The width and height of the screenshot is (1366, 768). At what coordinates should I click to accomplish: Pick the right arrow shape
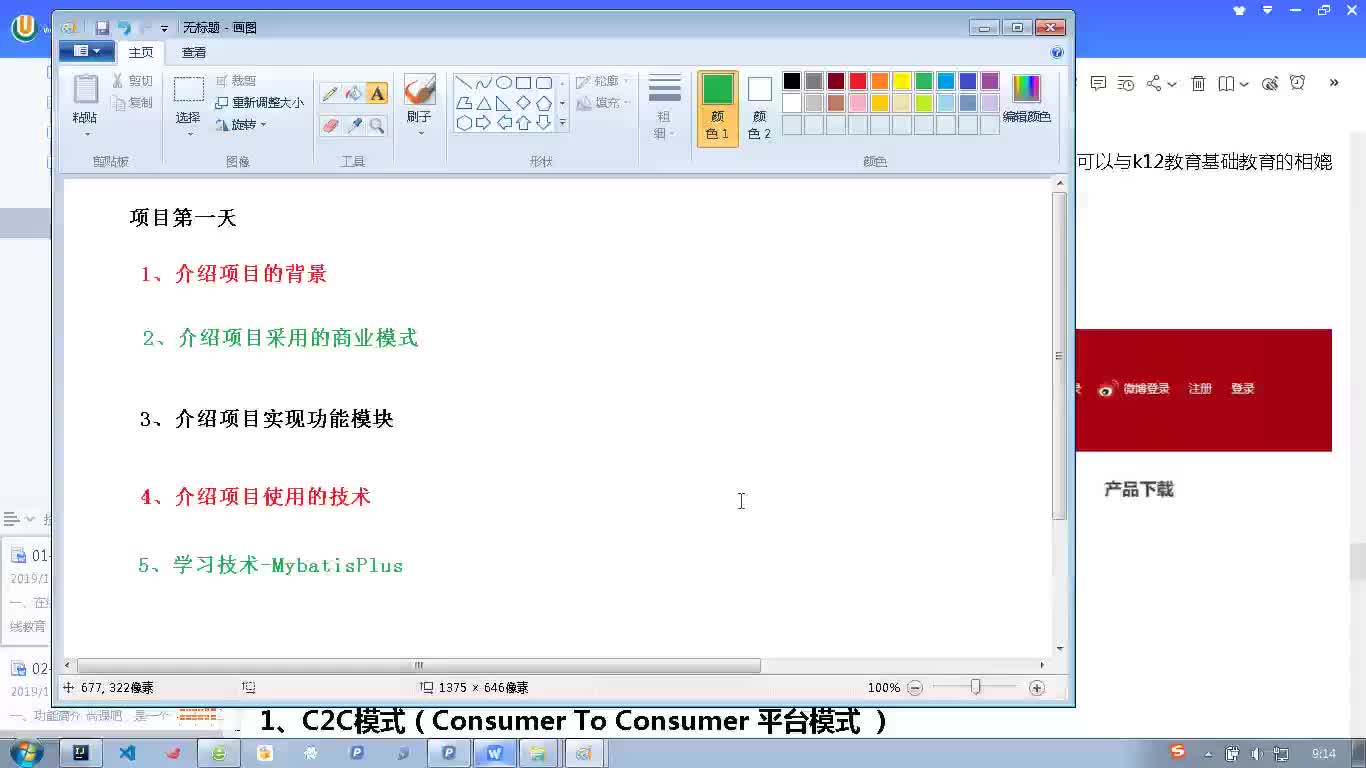pos(484,123)
